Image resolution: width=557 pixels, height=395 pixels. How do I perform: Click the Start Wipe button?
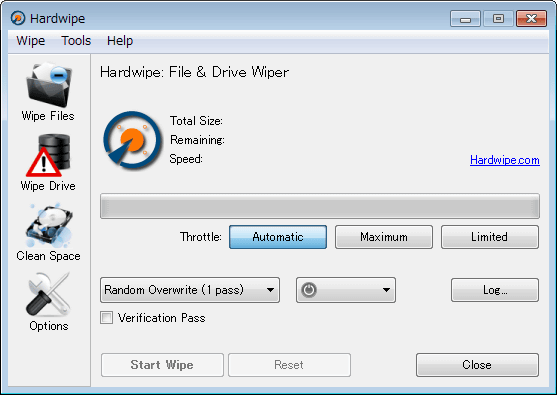(162, 365)
